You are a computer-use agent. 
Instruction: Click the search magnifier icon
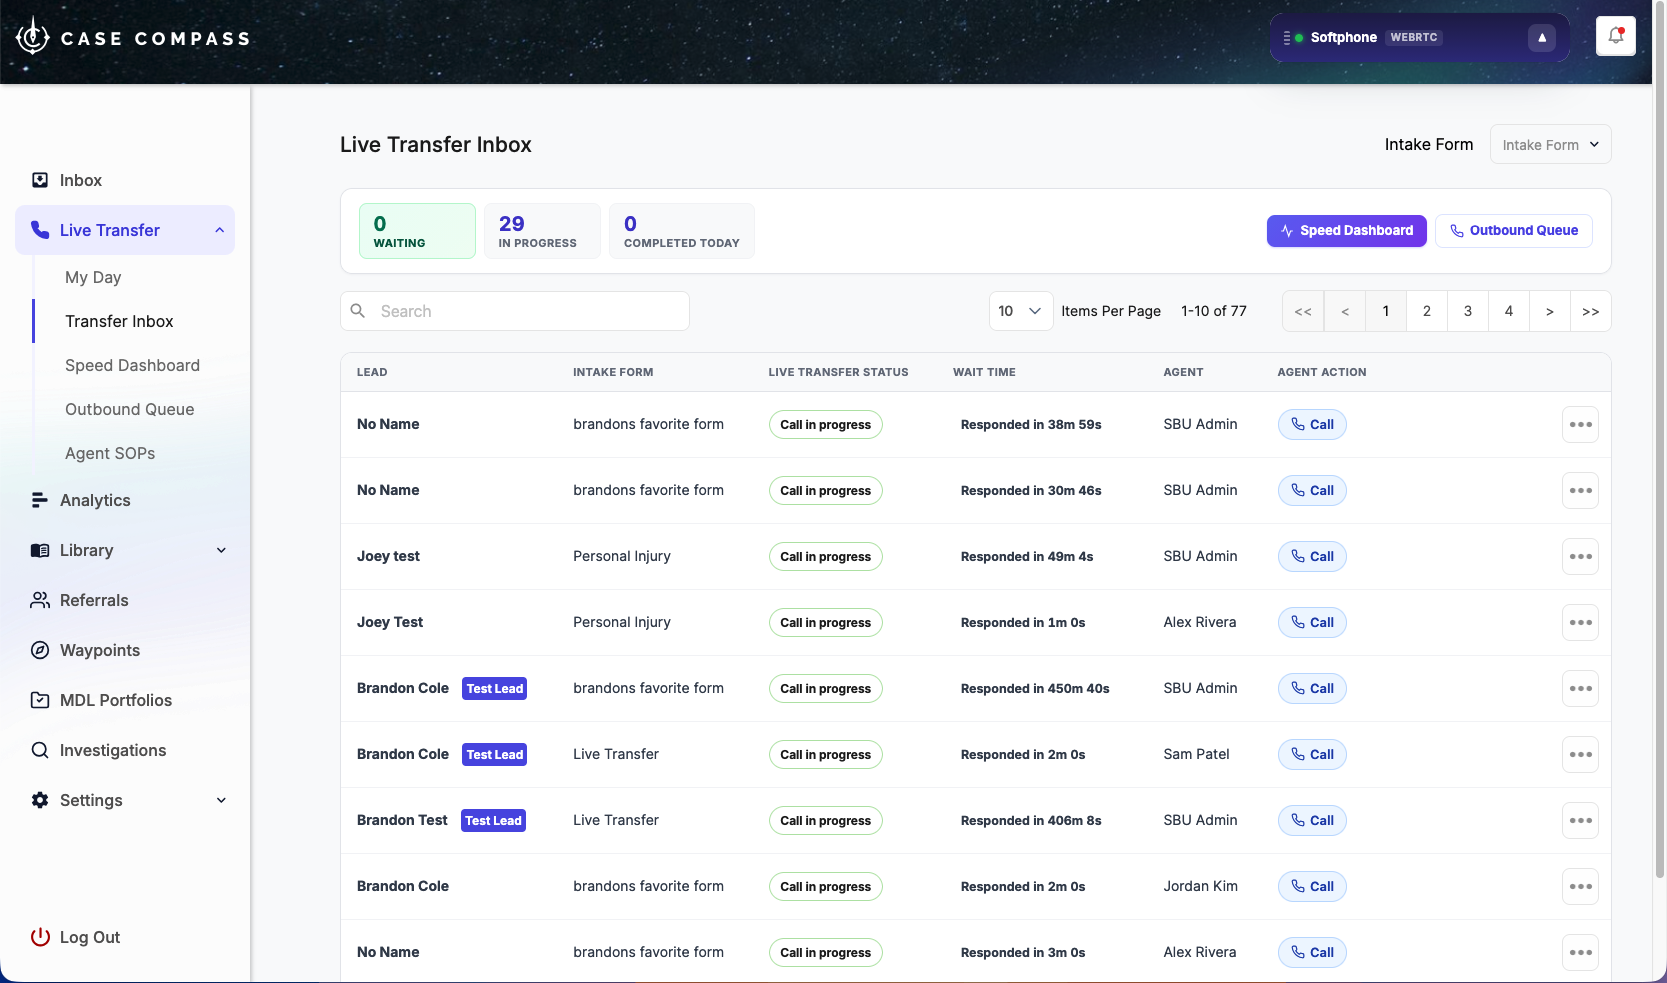358,311
